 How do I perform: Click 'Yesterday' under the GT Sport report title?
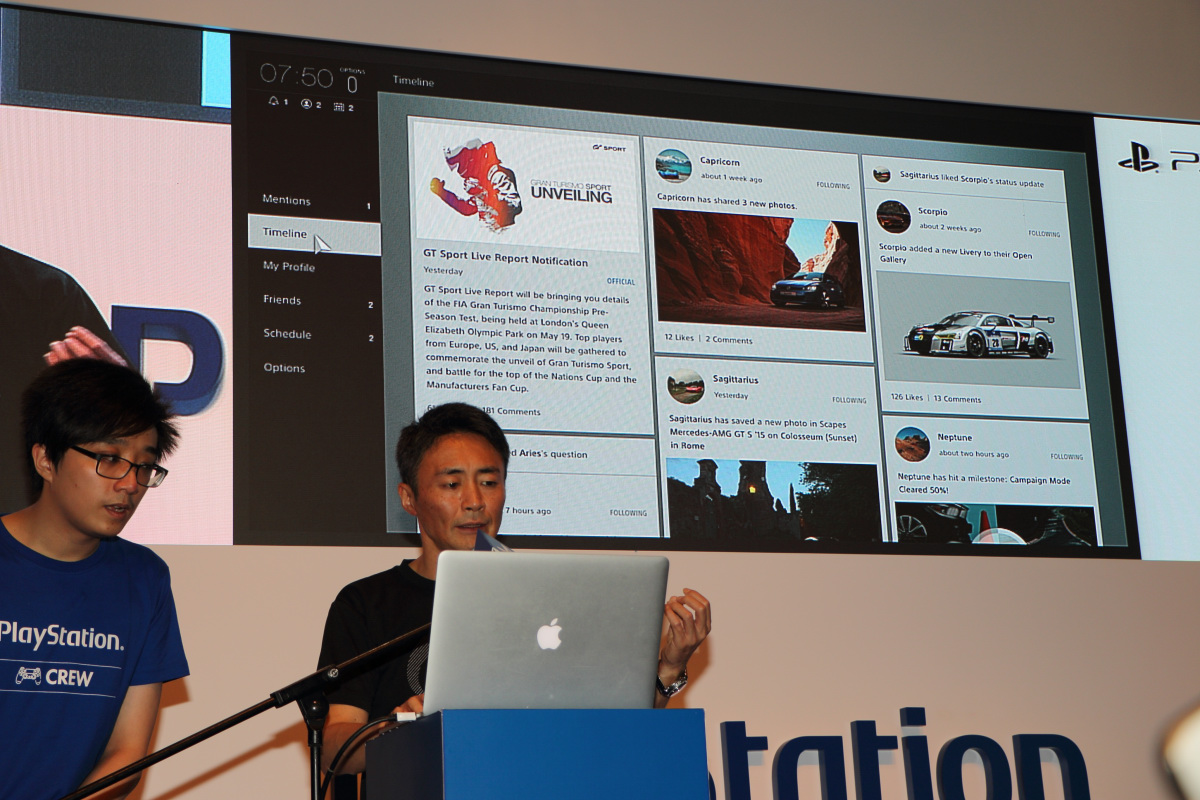[443, 271]
